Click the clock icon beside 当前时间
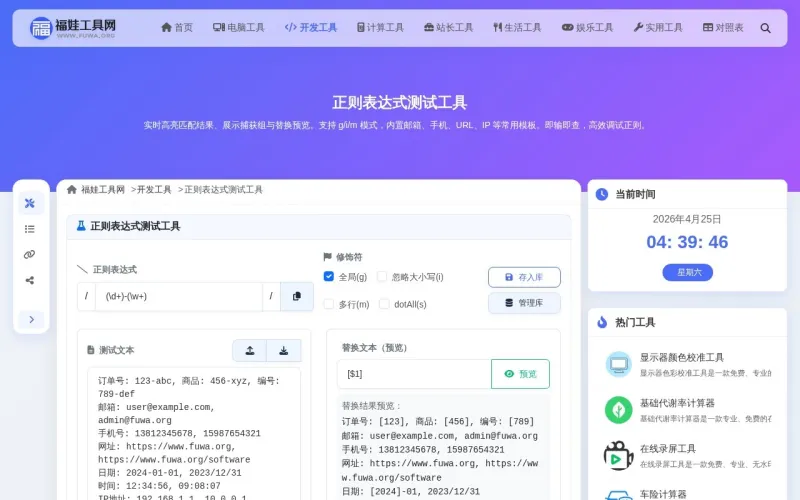The height and width of the screenshot is (500, 800). click(602, 194)
